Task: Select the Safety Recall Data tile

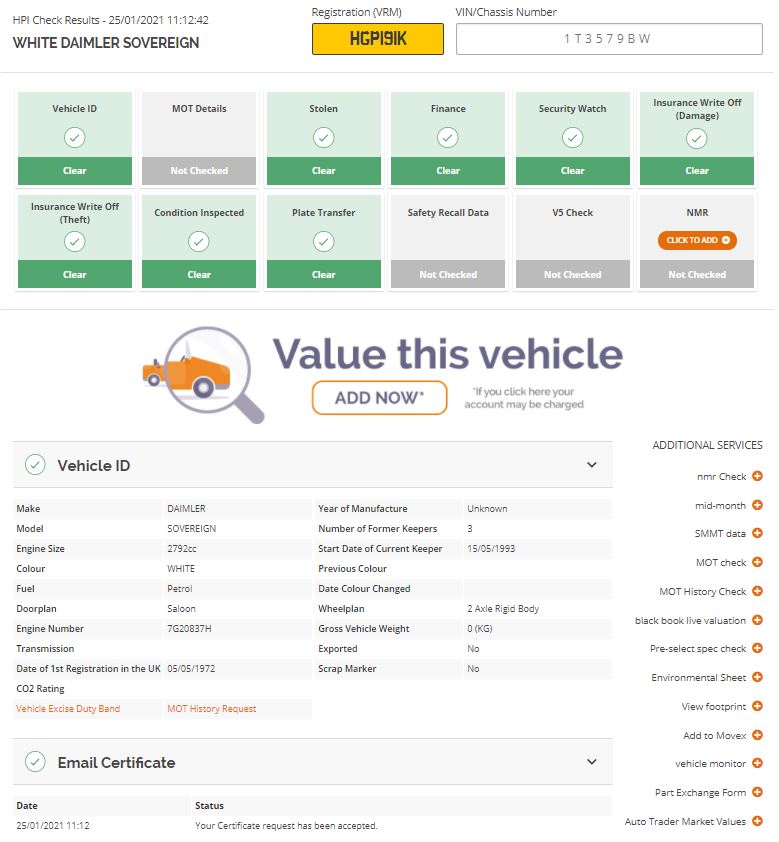Action: coord(448,242)
